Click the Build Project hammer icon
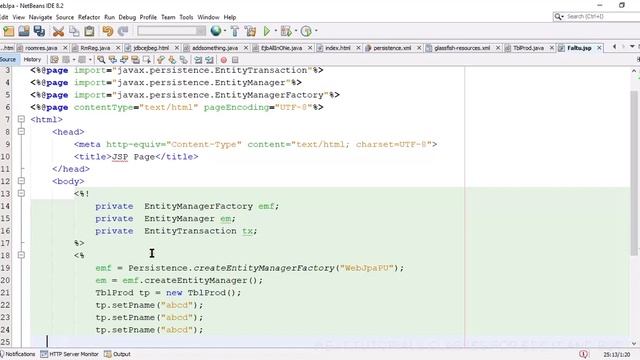The width and height of the screenshot is (640, 360). (x=235, y=31)
